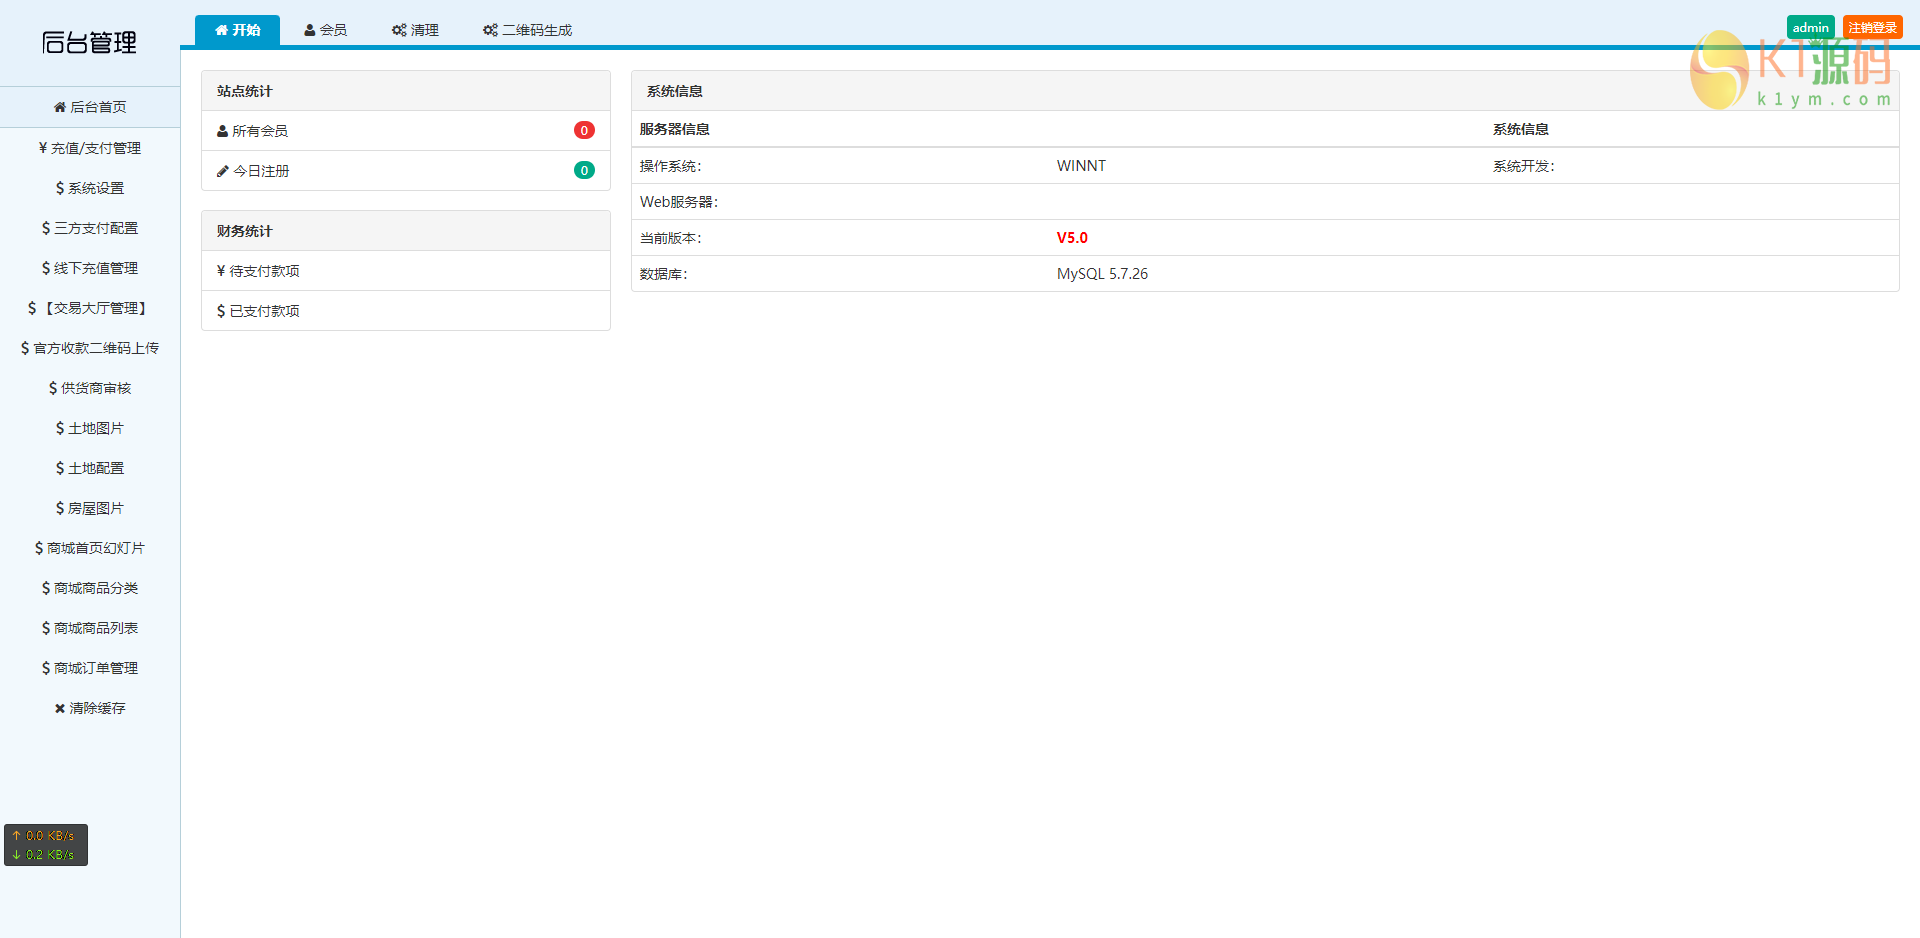This screenshot has height=938, width=1920.
Task: Click the dollar icon beside 商城商品分类
Action: (46, 588)
